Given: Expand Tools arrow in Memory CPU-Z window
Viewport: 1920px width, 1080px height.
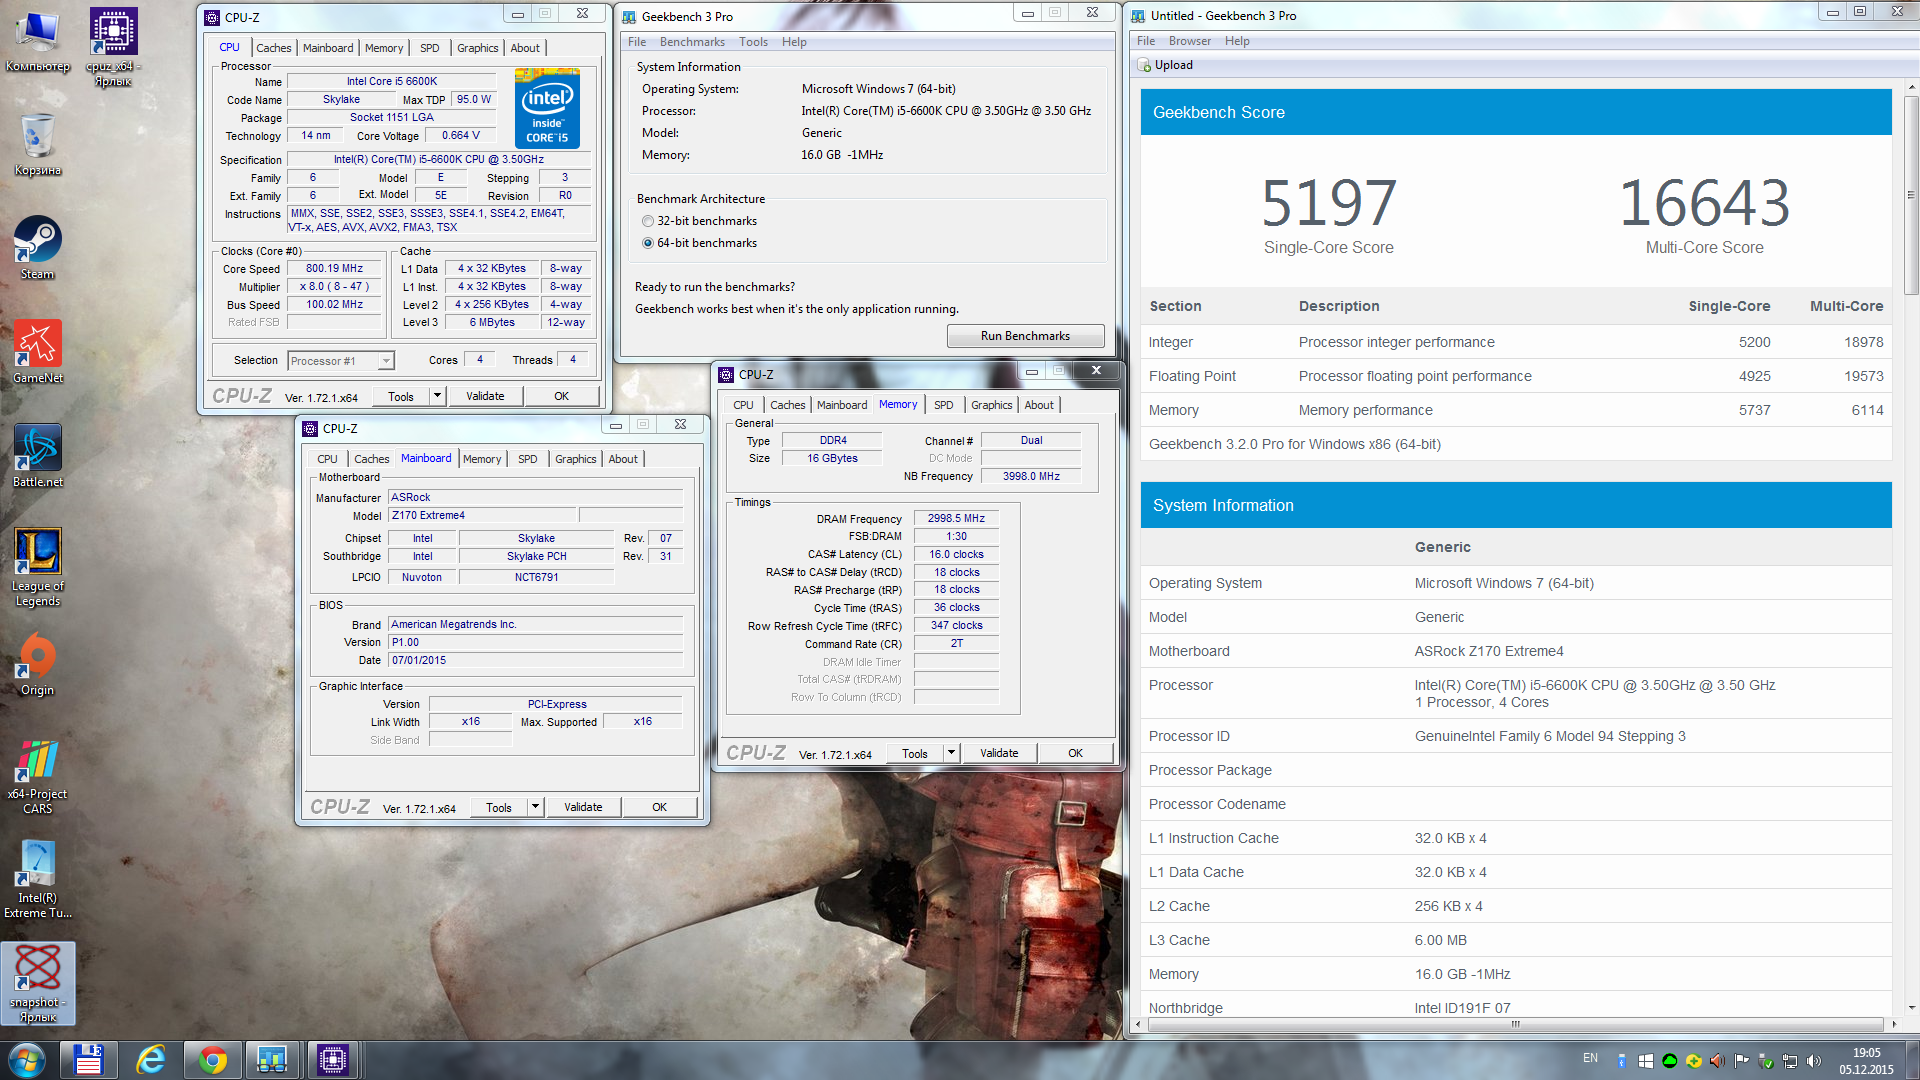Looking at the screenshot, I should (951, 753).
